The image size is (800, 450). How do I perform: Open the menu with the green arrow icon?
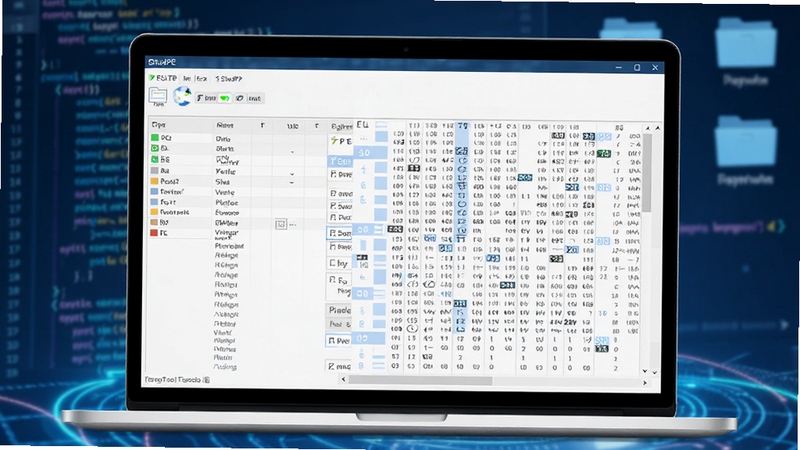click(163, 78)
